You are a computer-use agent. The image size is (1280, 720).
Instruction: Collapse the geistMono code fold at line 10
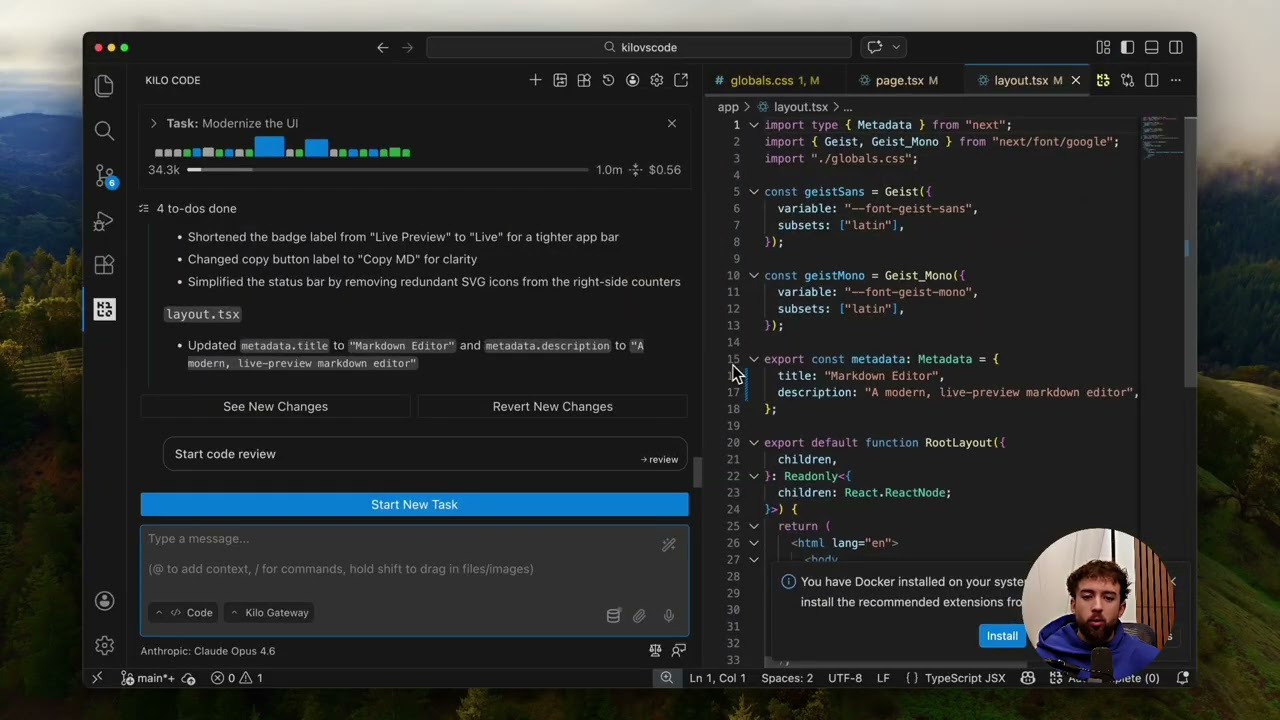[754, 275]
